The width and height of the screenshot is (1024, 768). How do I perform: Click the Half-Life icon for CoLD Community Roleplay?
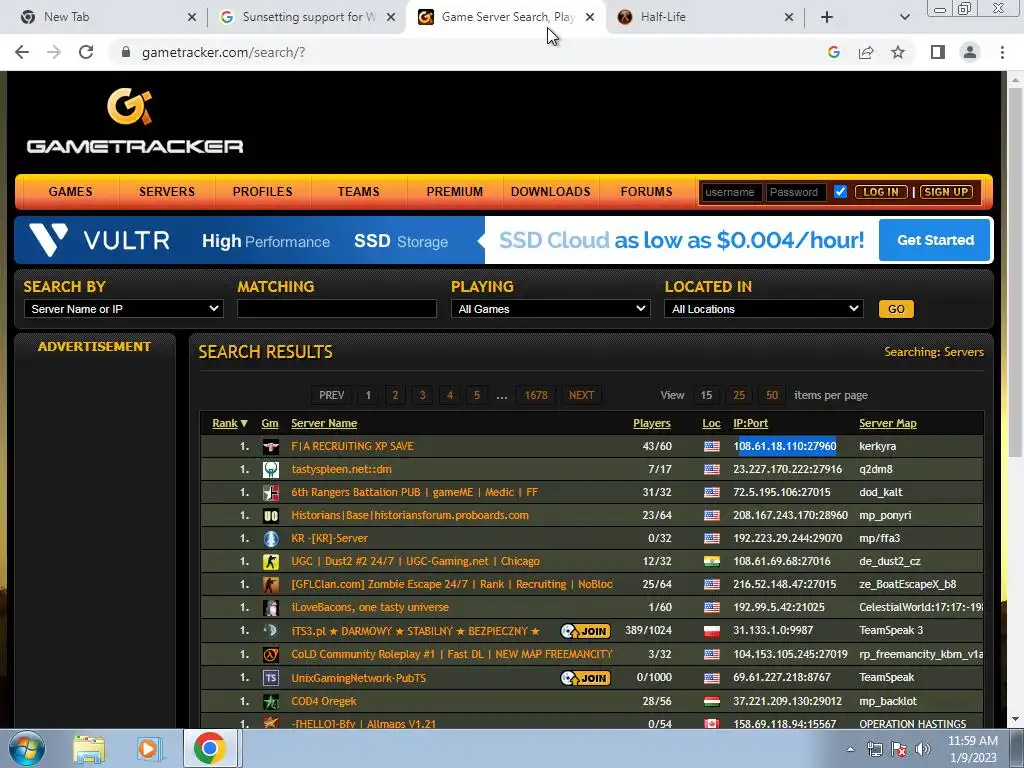pyautogui.click(x=270, y=654)
